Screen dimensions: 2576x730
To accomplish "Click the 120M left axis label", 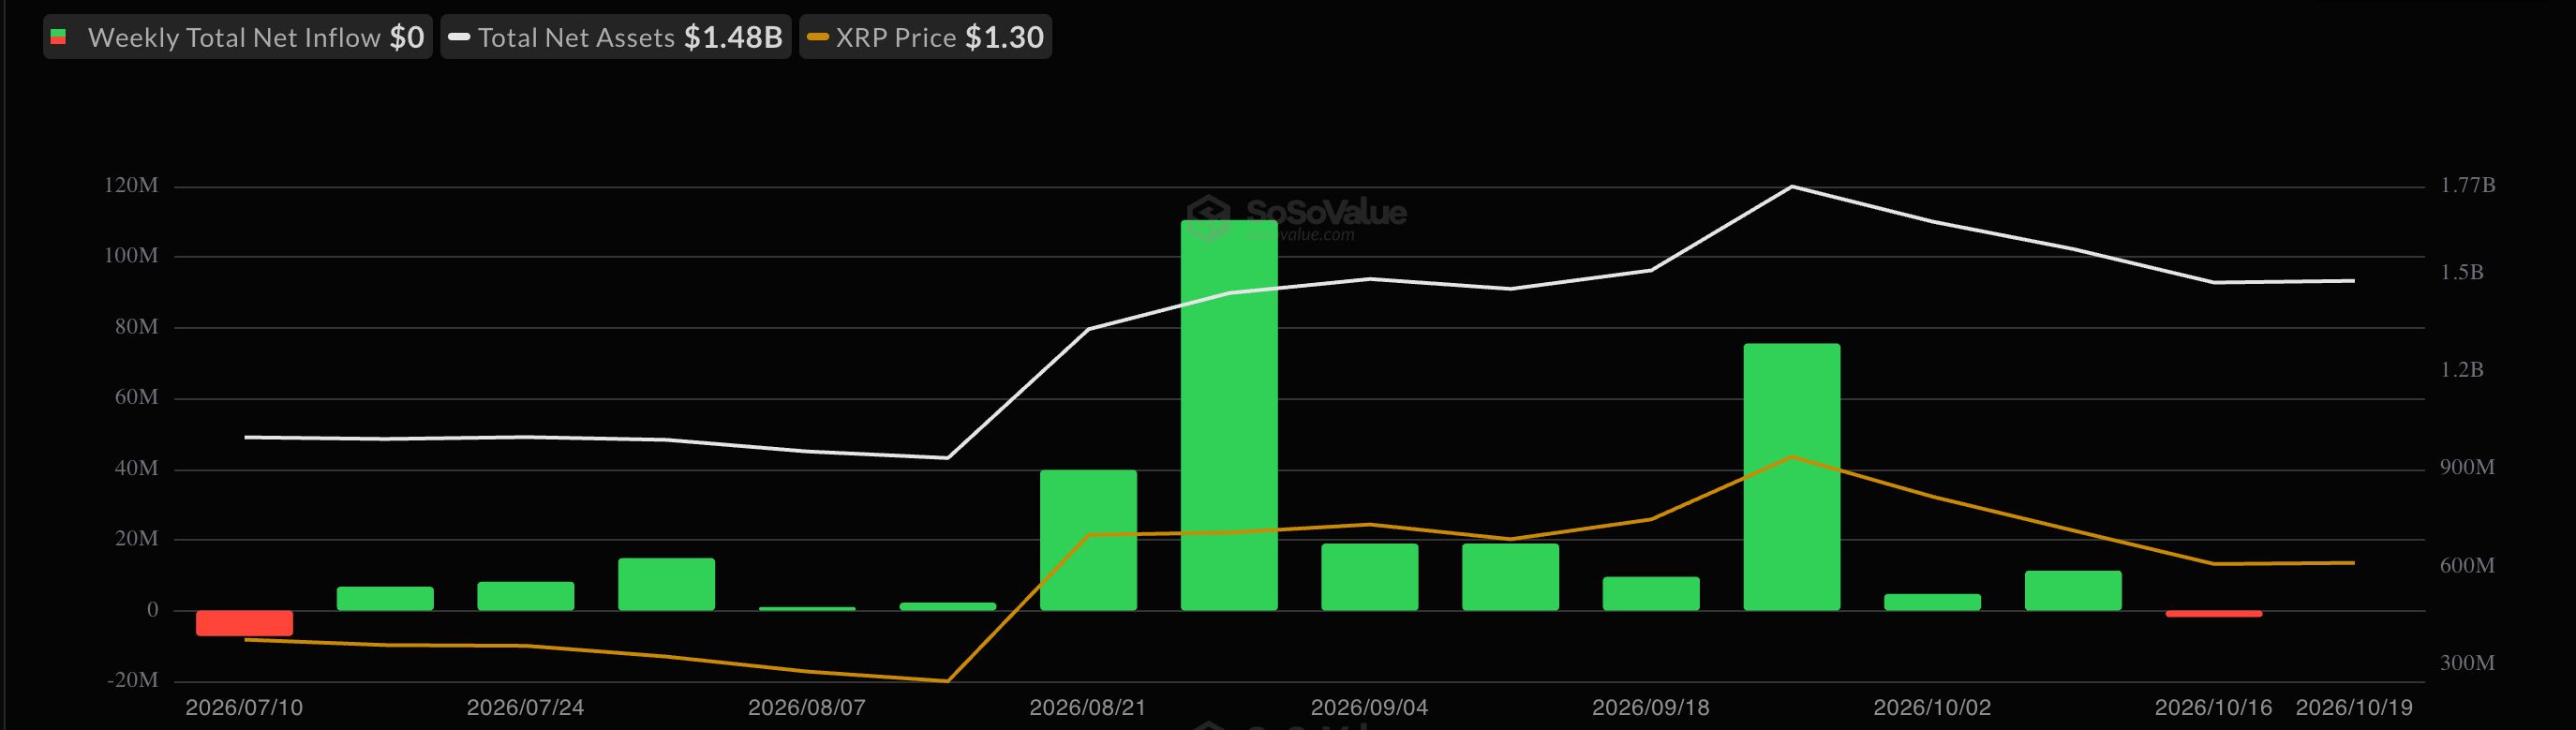I will (x=131, y=185).
